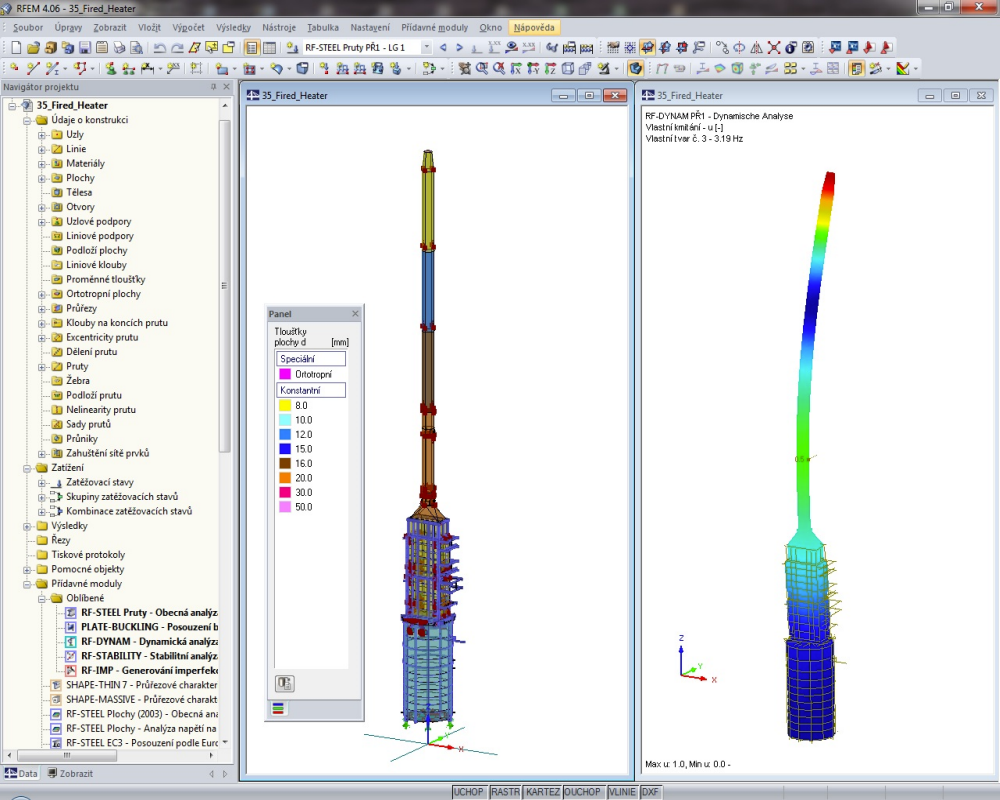Viewport: 1000px width, 800px height.
Task: Click the previous load case arrow
Action: point(443,47)
